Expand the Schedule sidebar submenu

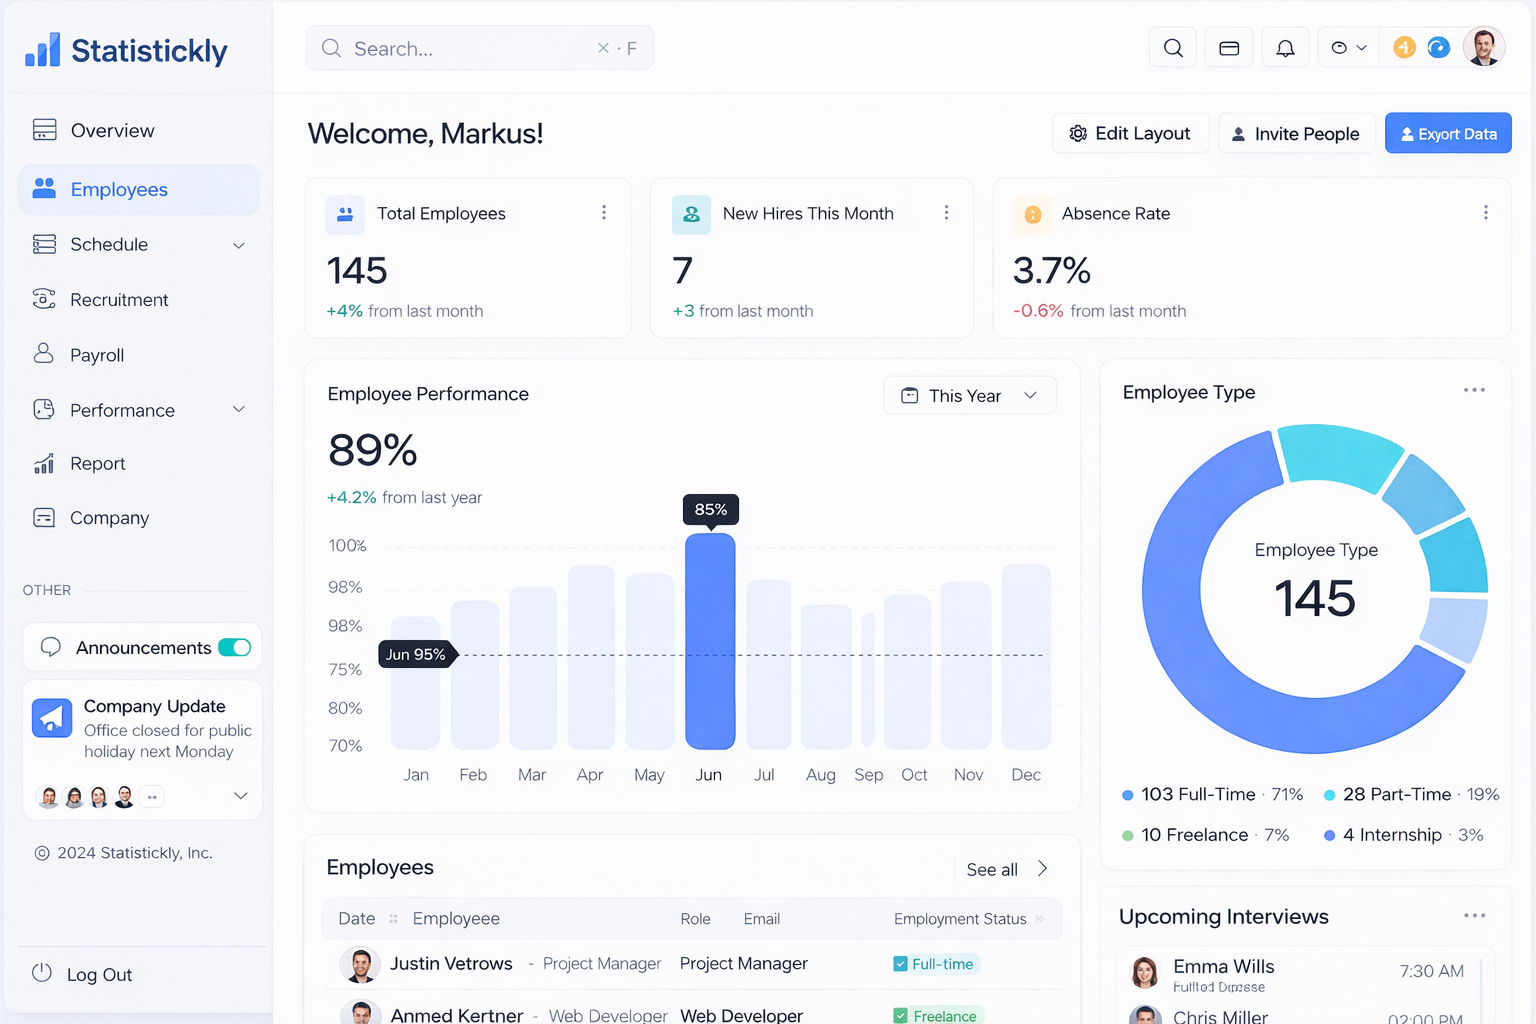tap(239, 245)
